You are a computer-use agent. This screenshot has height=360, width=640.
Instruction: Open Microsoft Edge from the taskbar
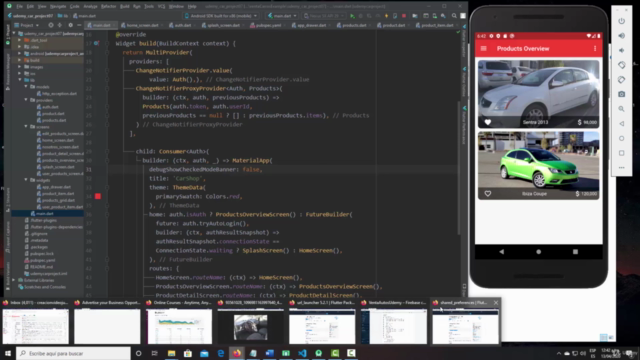click(220, 353)
